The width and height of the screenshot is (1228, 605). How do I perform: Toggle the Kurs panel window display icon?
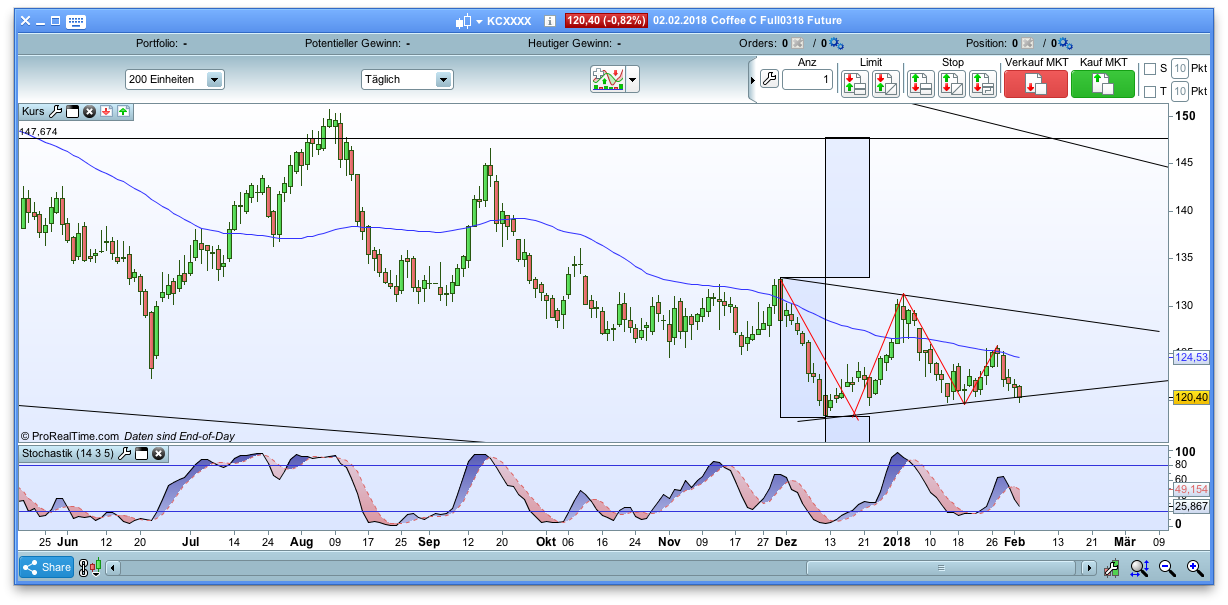tap(72, 112)
